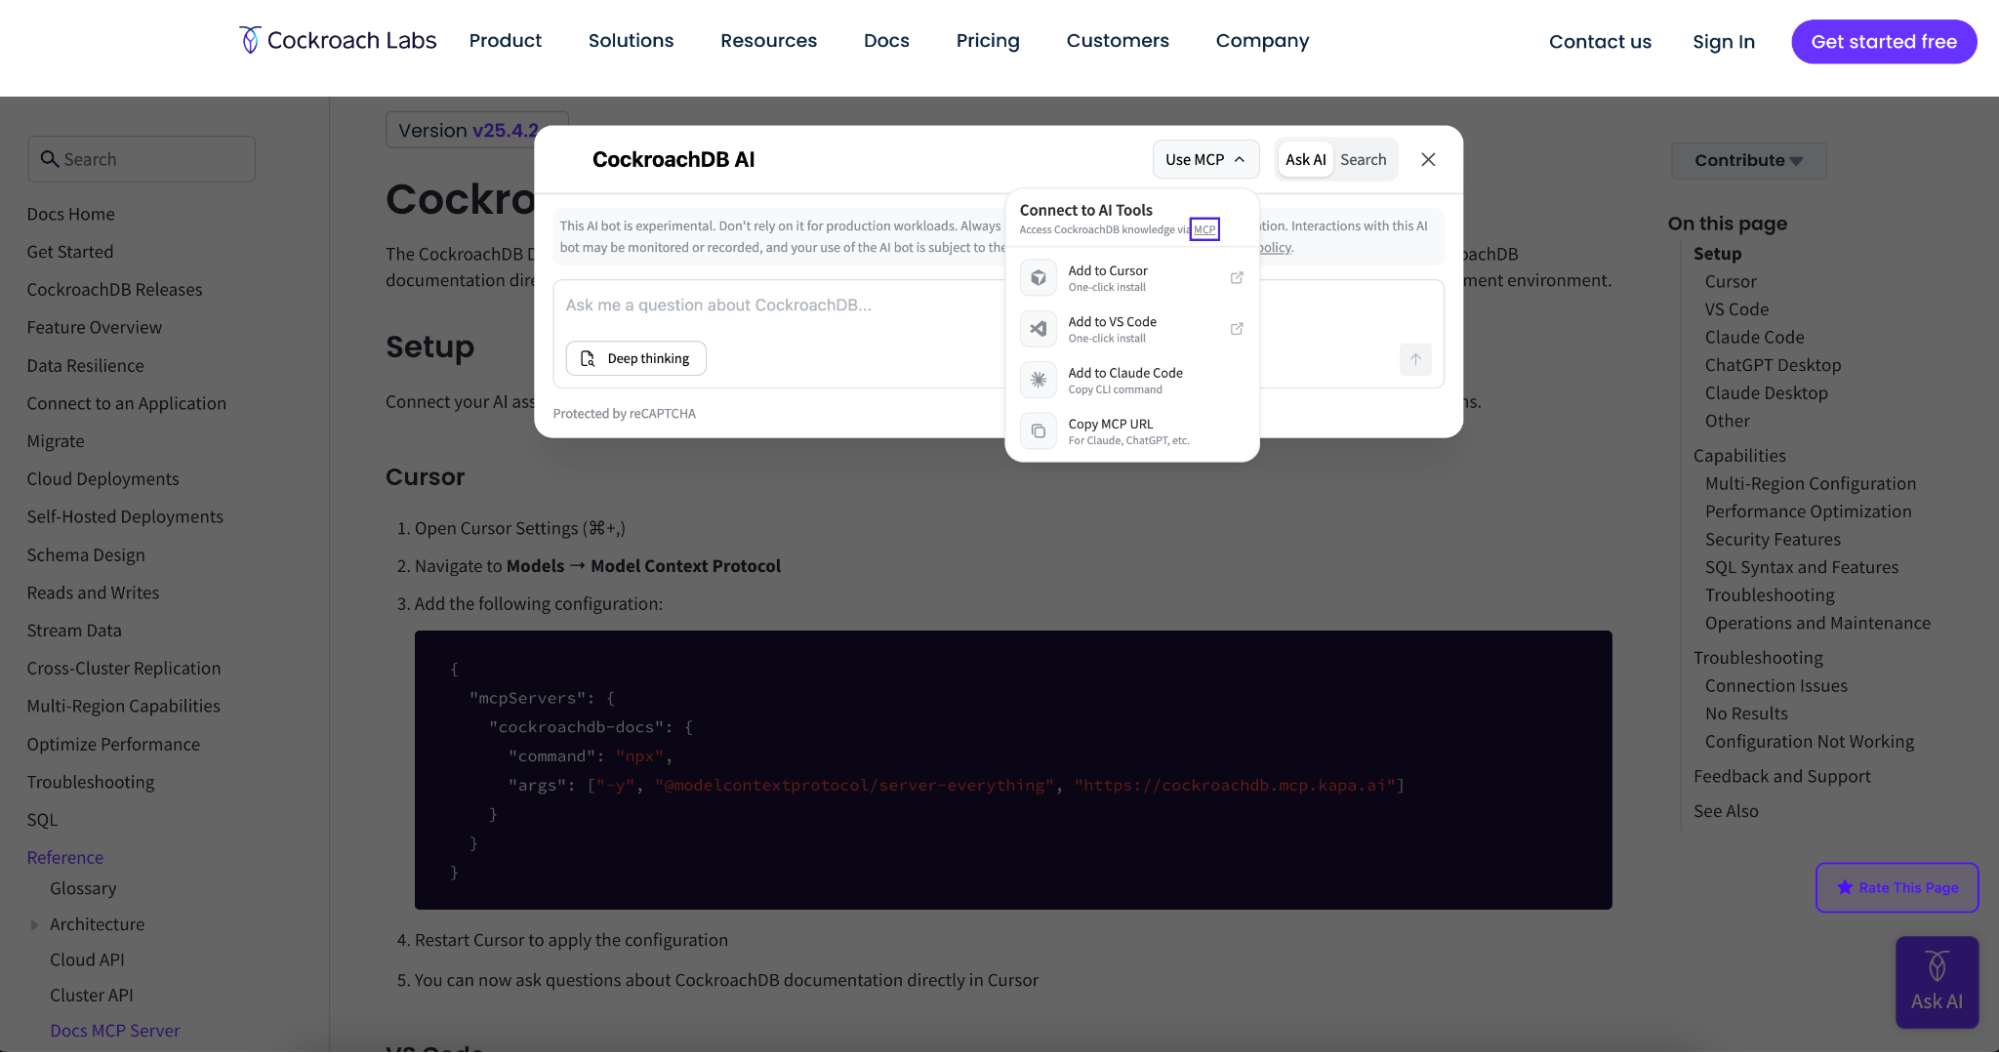This screenshot has height=1053, width=1999.
Task: Open Feature Overview in the sidebar
Action: [94, 328]
